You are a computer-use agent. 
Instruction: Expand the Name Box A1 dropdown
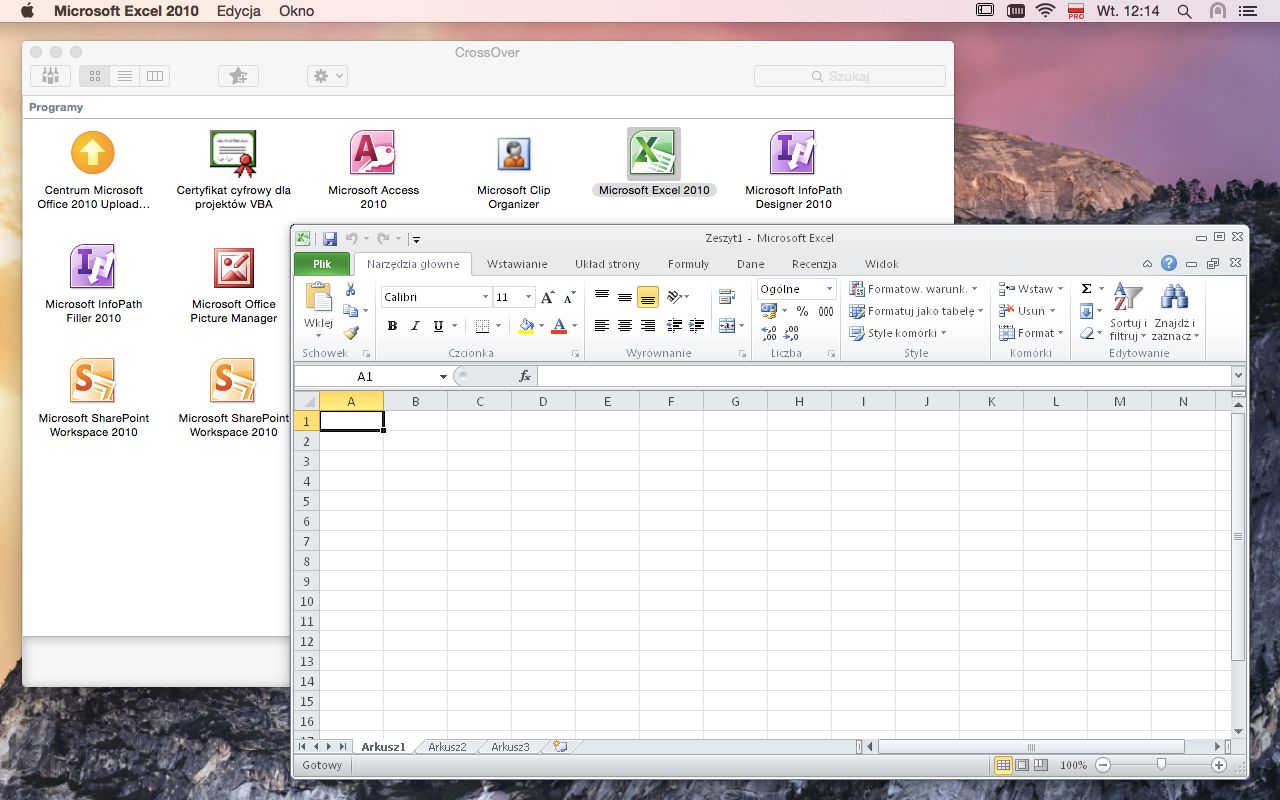click(x=443, y=376)
